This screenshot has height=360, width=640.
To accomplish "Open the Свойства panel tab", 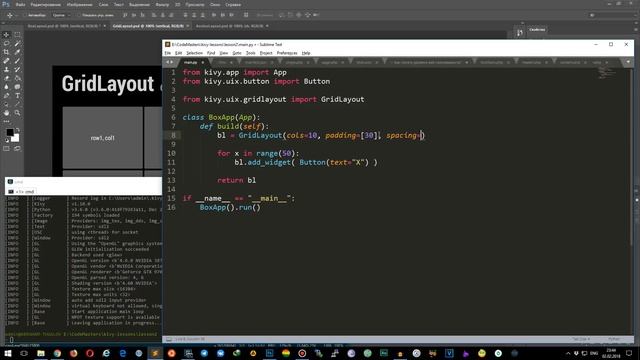I will 537,29.
